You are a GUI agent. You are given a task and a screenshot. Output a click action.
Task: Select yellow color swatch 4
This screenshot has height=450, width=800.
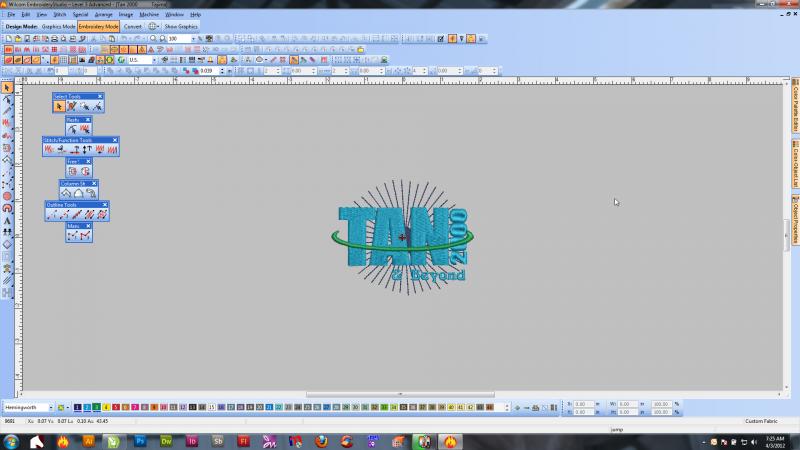click(x=106, y=407)
